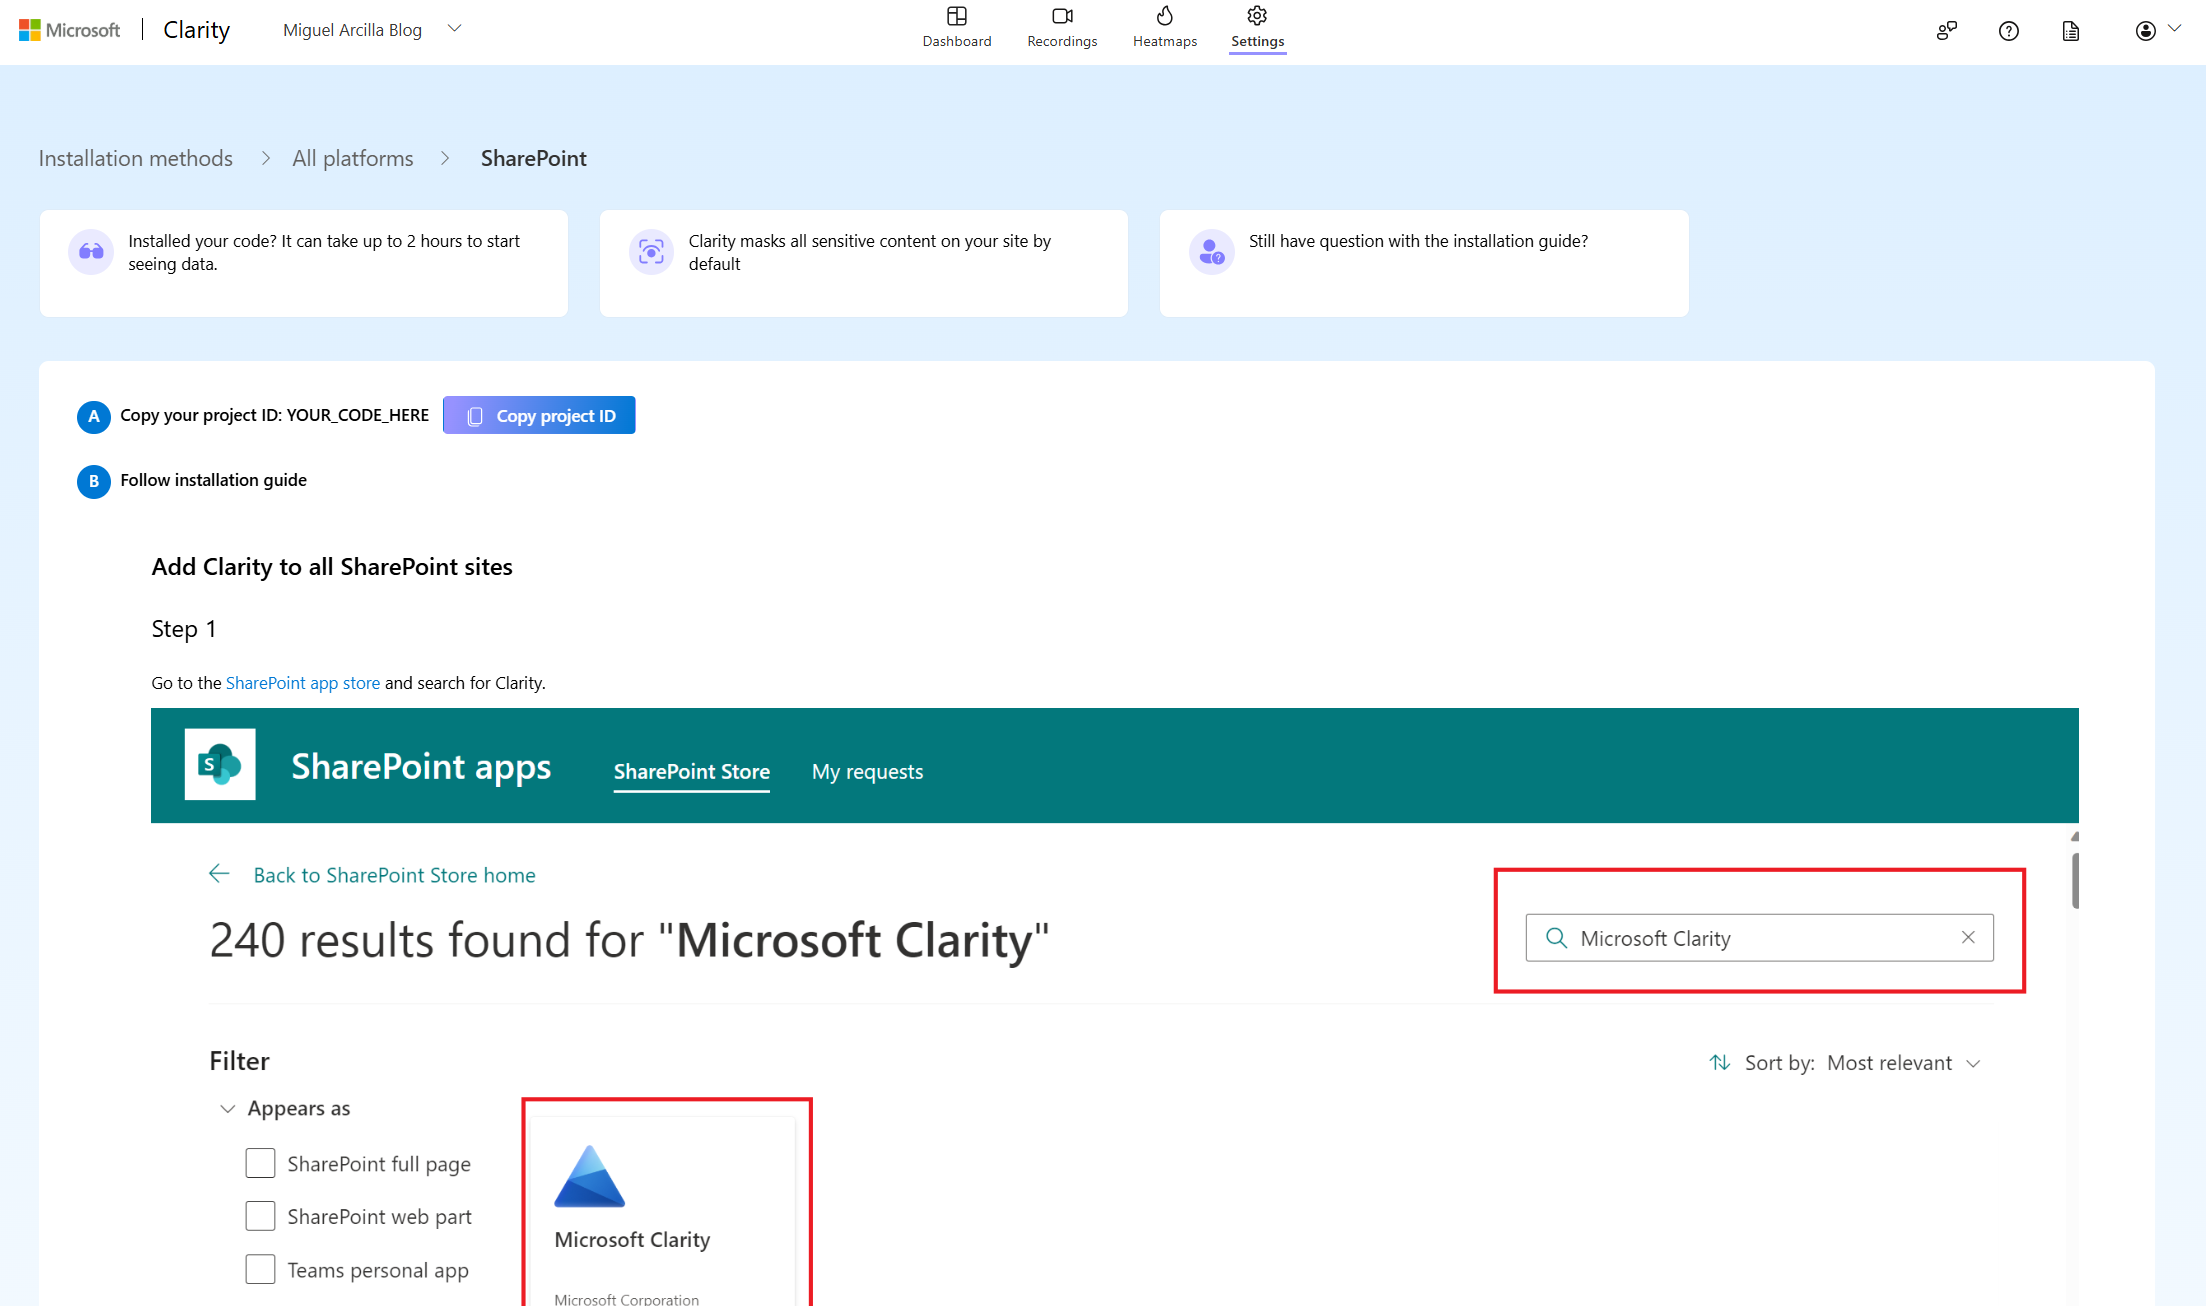The width and height of the screenshot is (2206, 1306).
Task: Click the SharePoint apps logo icon
Action: (220, 764)
